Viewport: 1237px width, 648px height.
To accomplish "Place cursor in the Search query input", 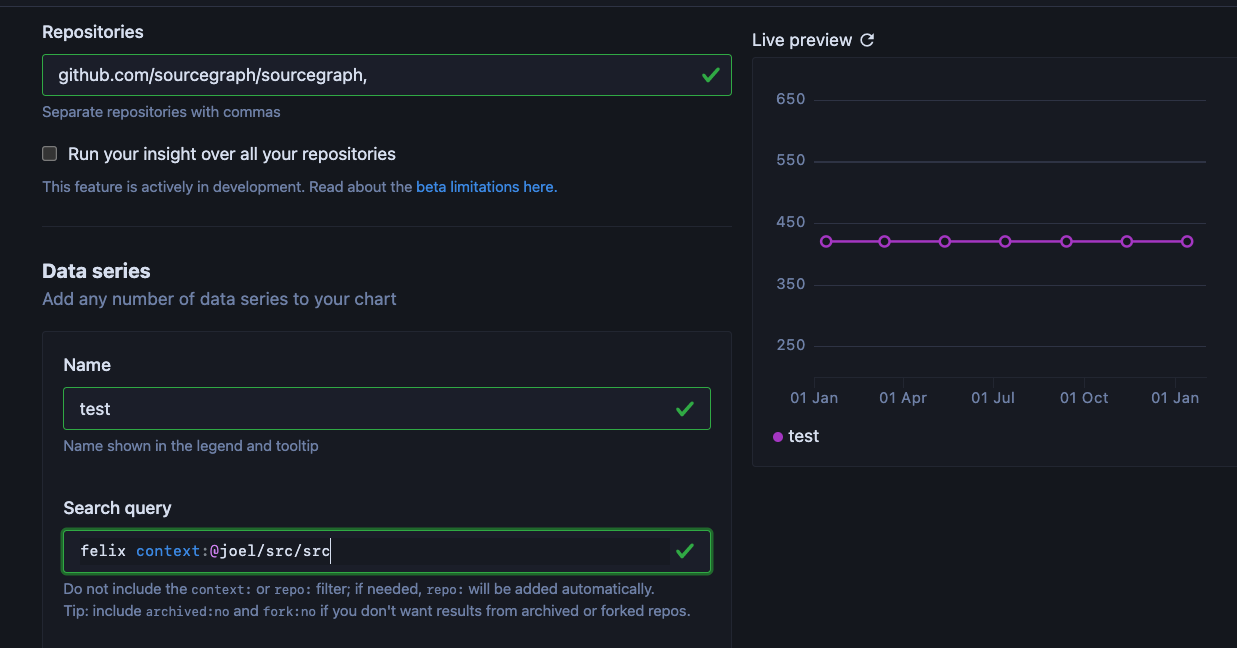I will pos(500,551).
